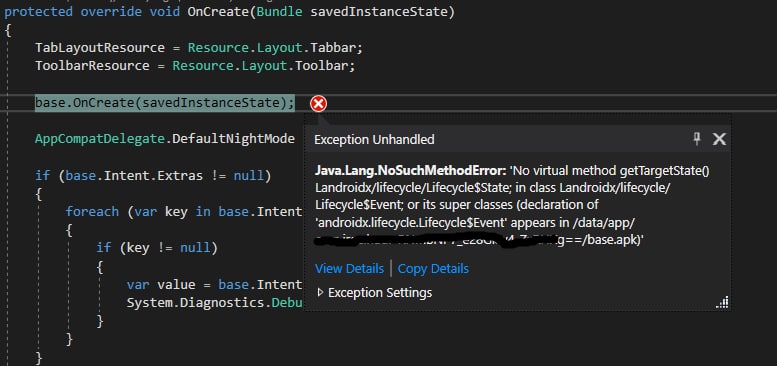The image size is (778, 366).
Task: Click the Java.Lang.NoSuchMethodError exception name
Action: [410, 171]
